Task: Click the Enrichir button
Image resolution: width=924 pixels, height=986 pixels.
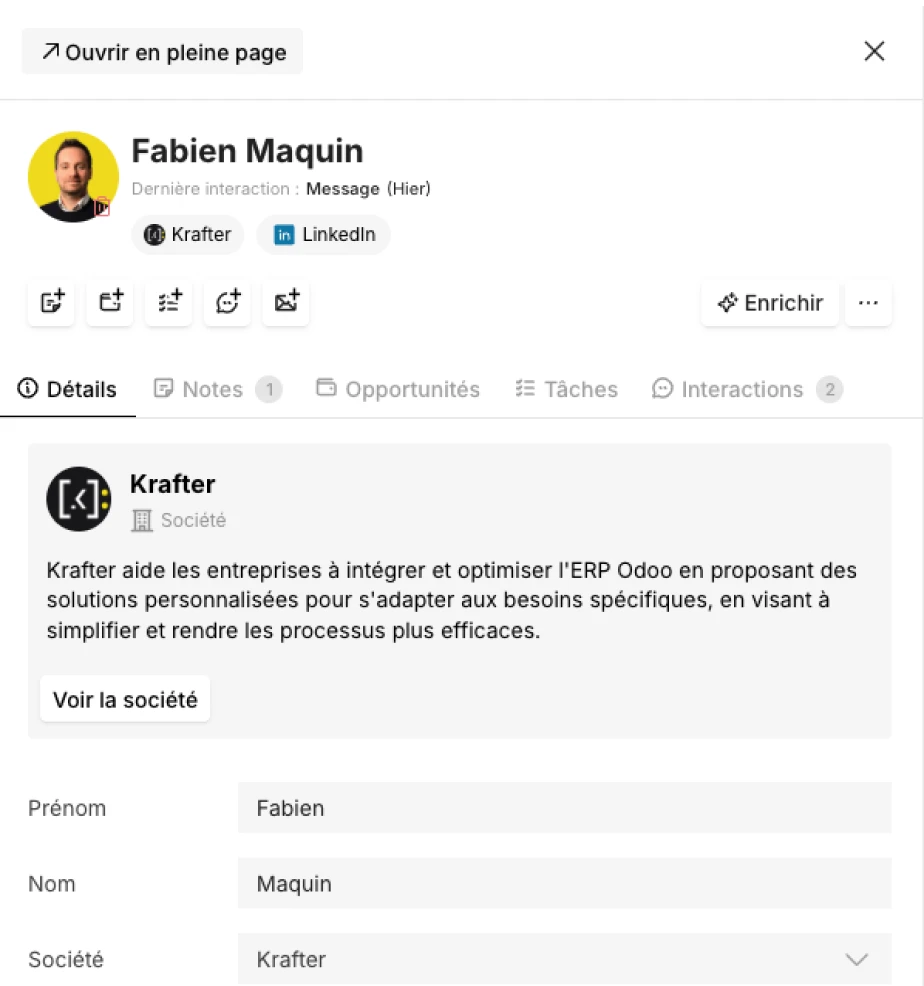Action: [x=770, y=303]
